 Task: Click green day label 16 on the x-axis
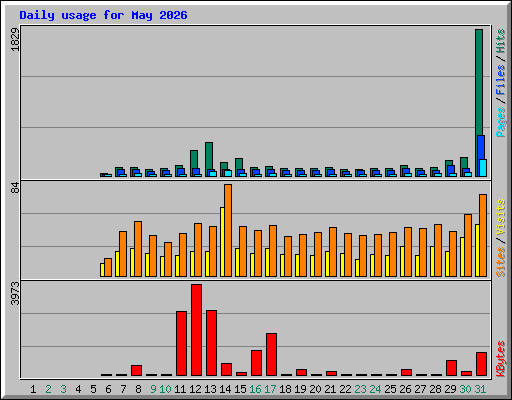point(255,389)
